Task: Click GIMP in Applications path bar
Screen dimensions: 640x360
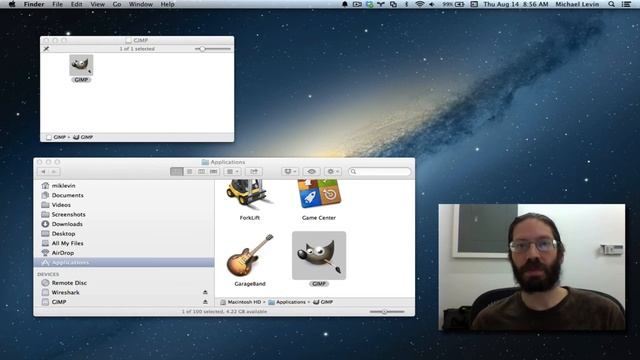Action: 323,302
